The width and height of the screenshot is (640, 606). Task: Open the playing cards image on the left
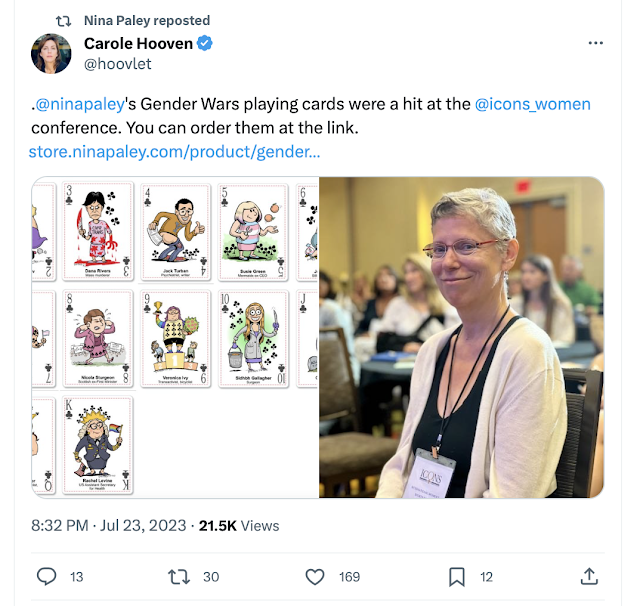point(175,337)
